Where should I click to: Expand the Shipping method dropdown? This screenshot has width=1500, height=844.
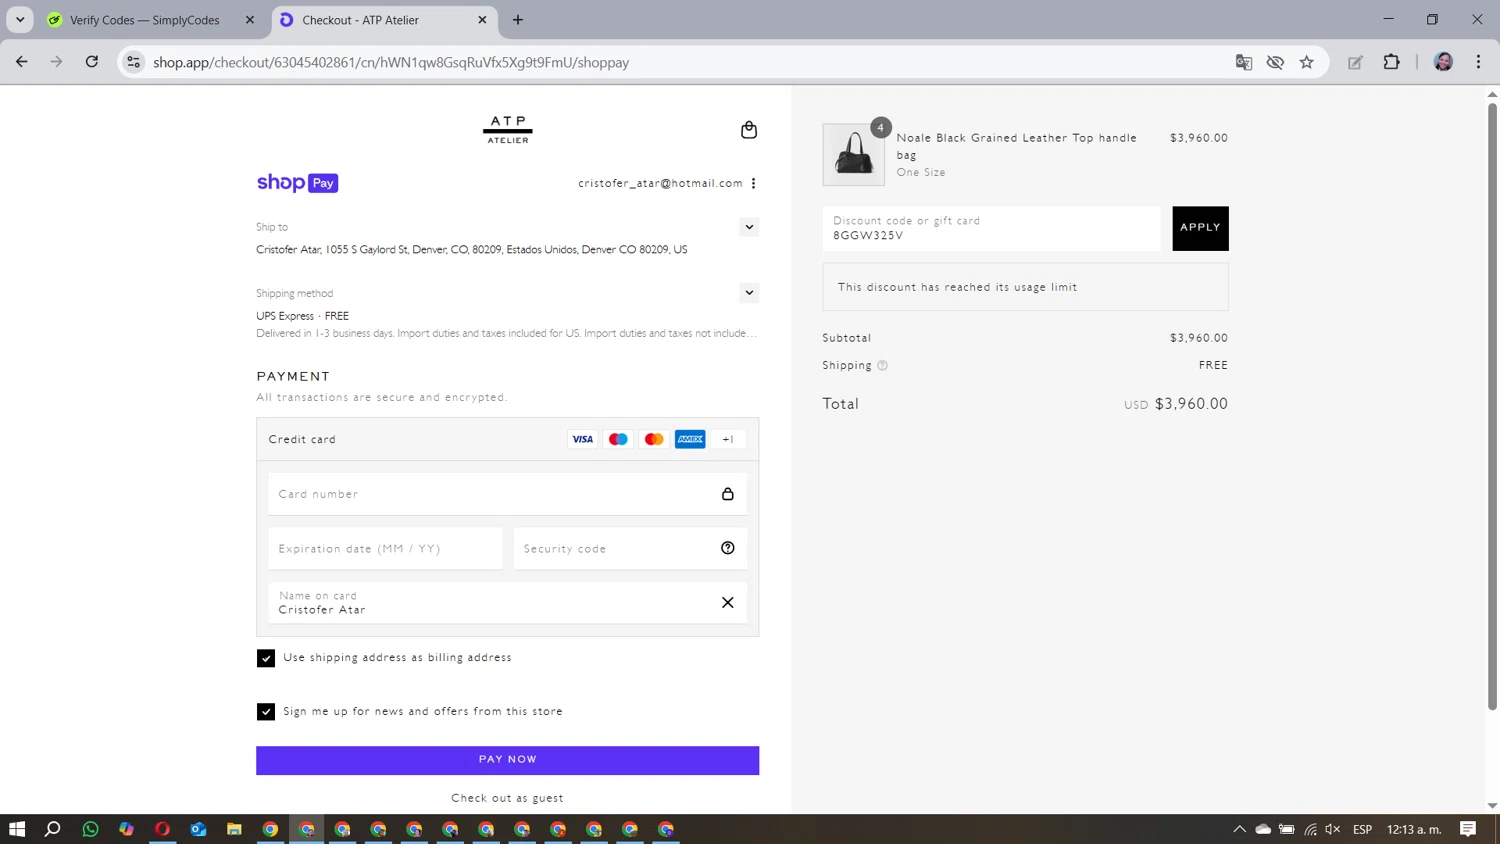tap(749, 293)
